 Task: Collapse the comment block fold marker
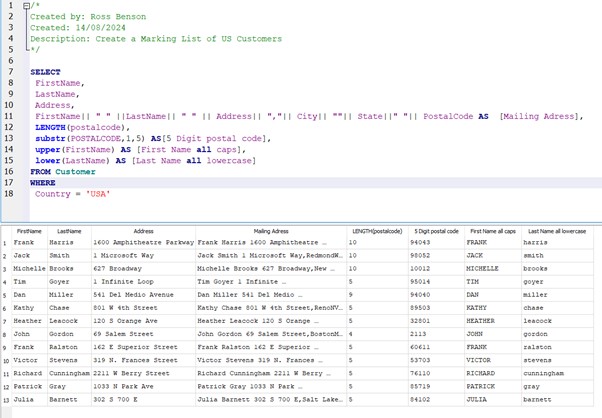tap(26, 6)
